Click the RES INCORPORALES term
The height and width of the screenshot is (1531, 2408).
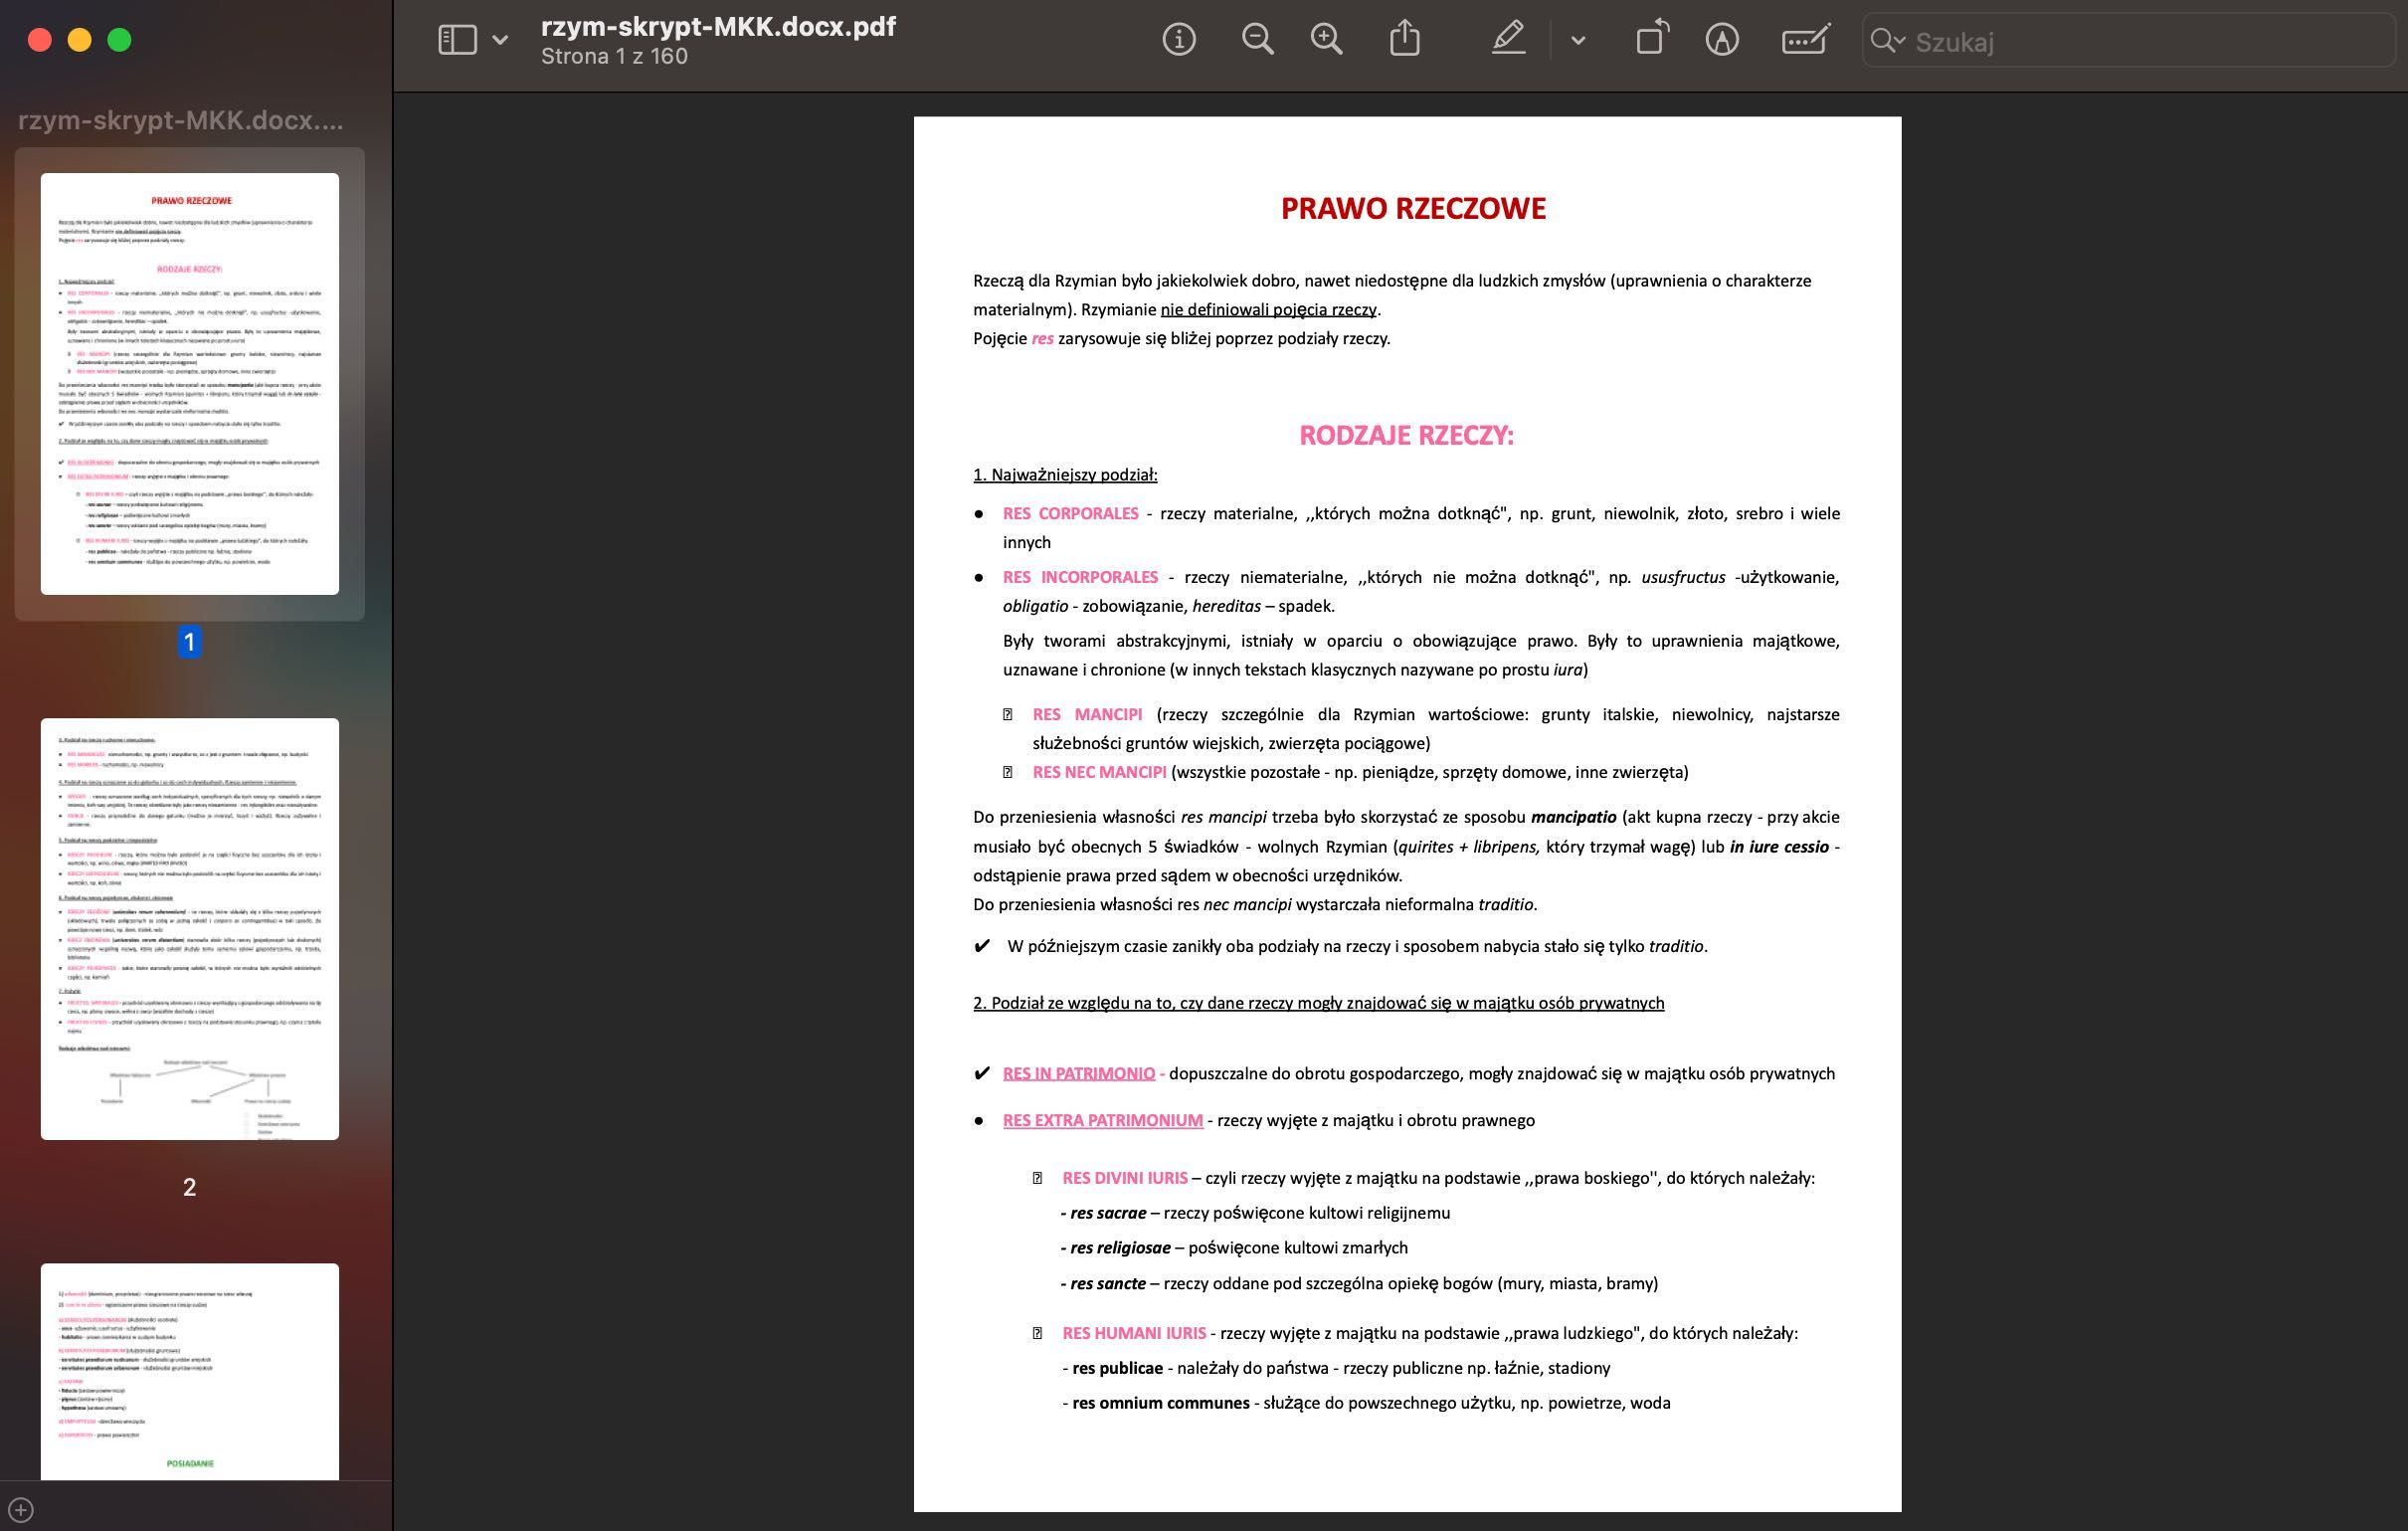pos(1080,578)
